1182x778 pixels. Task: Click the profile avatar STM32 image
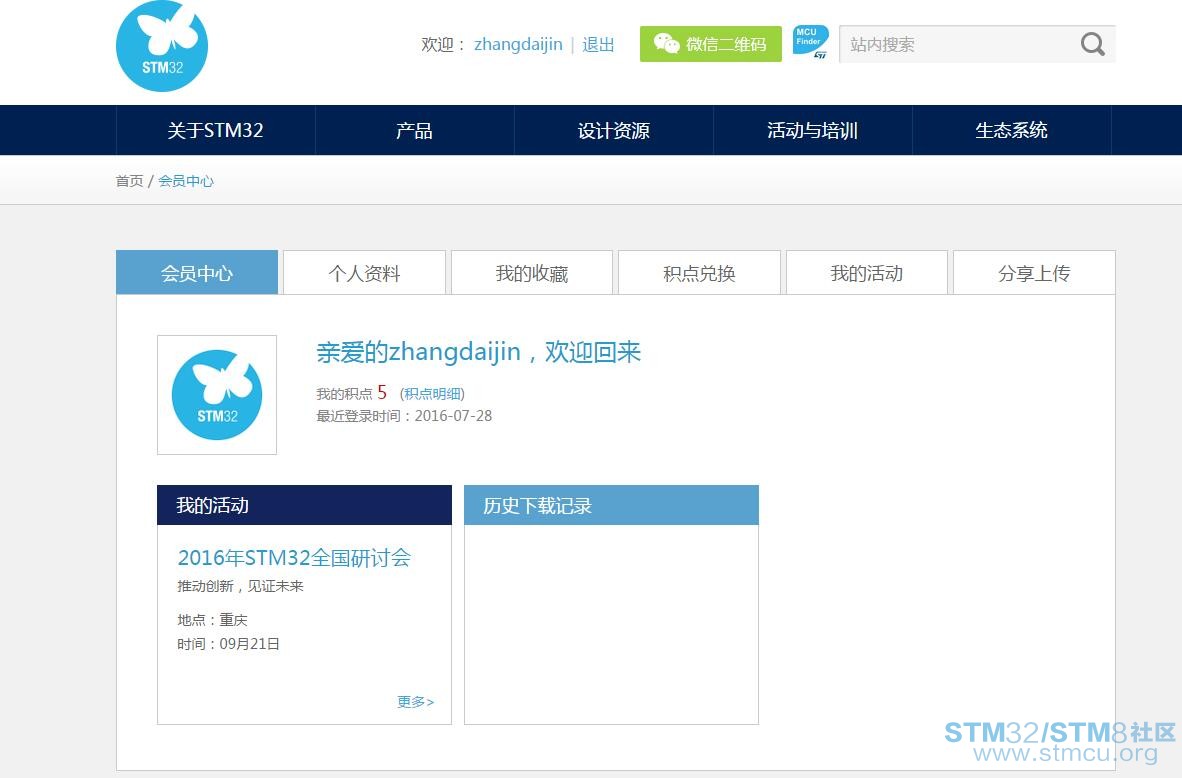tap(217, 395)
